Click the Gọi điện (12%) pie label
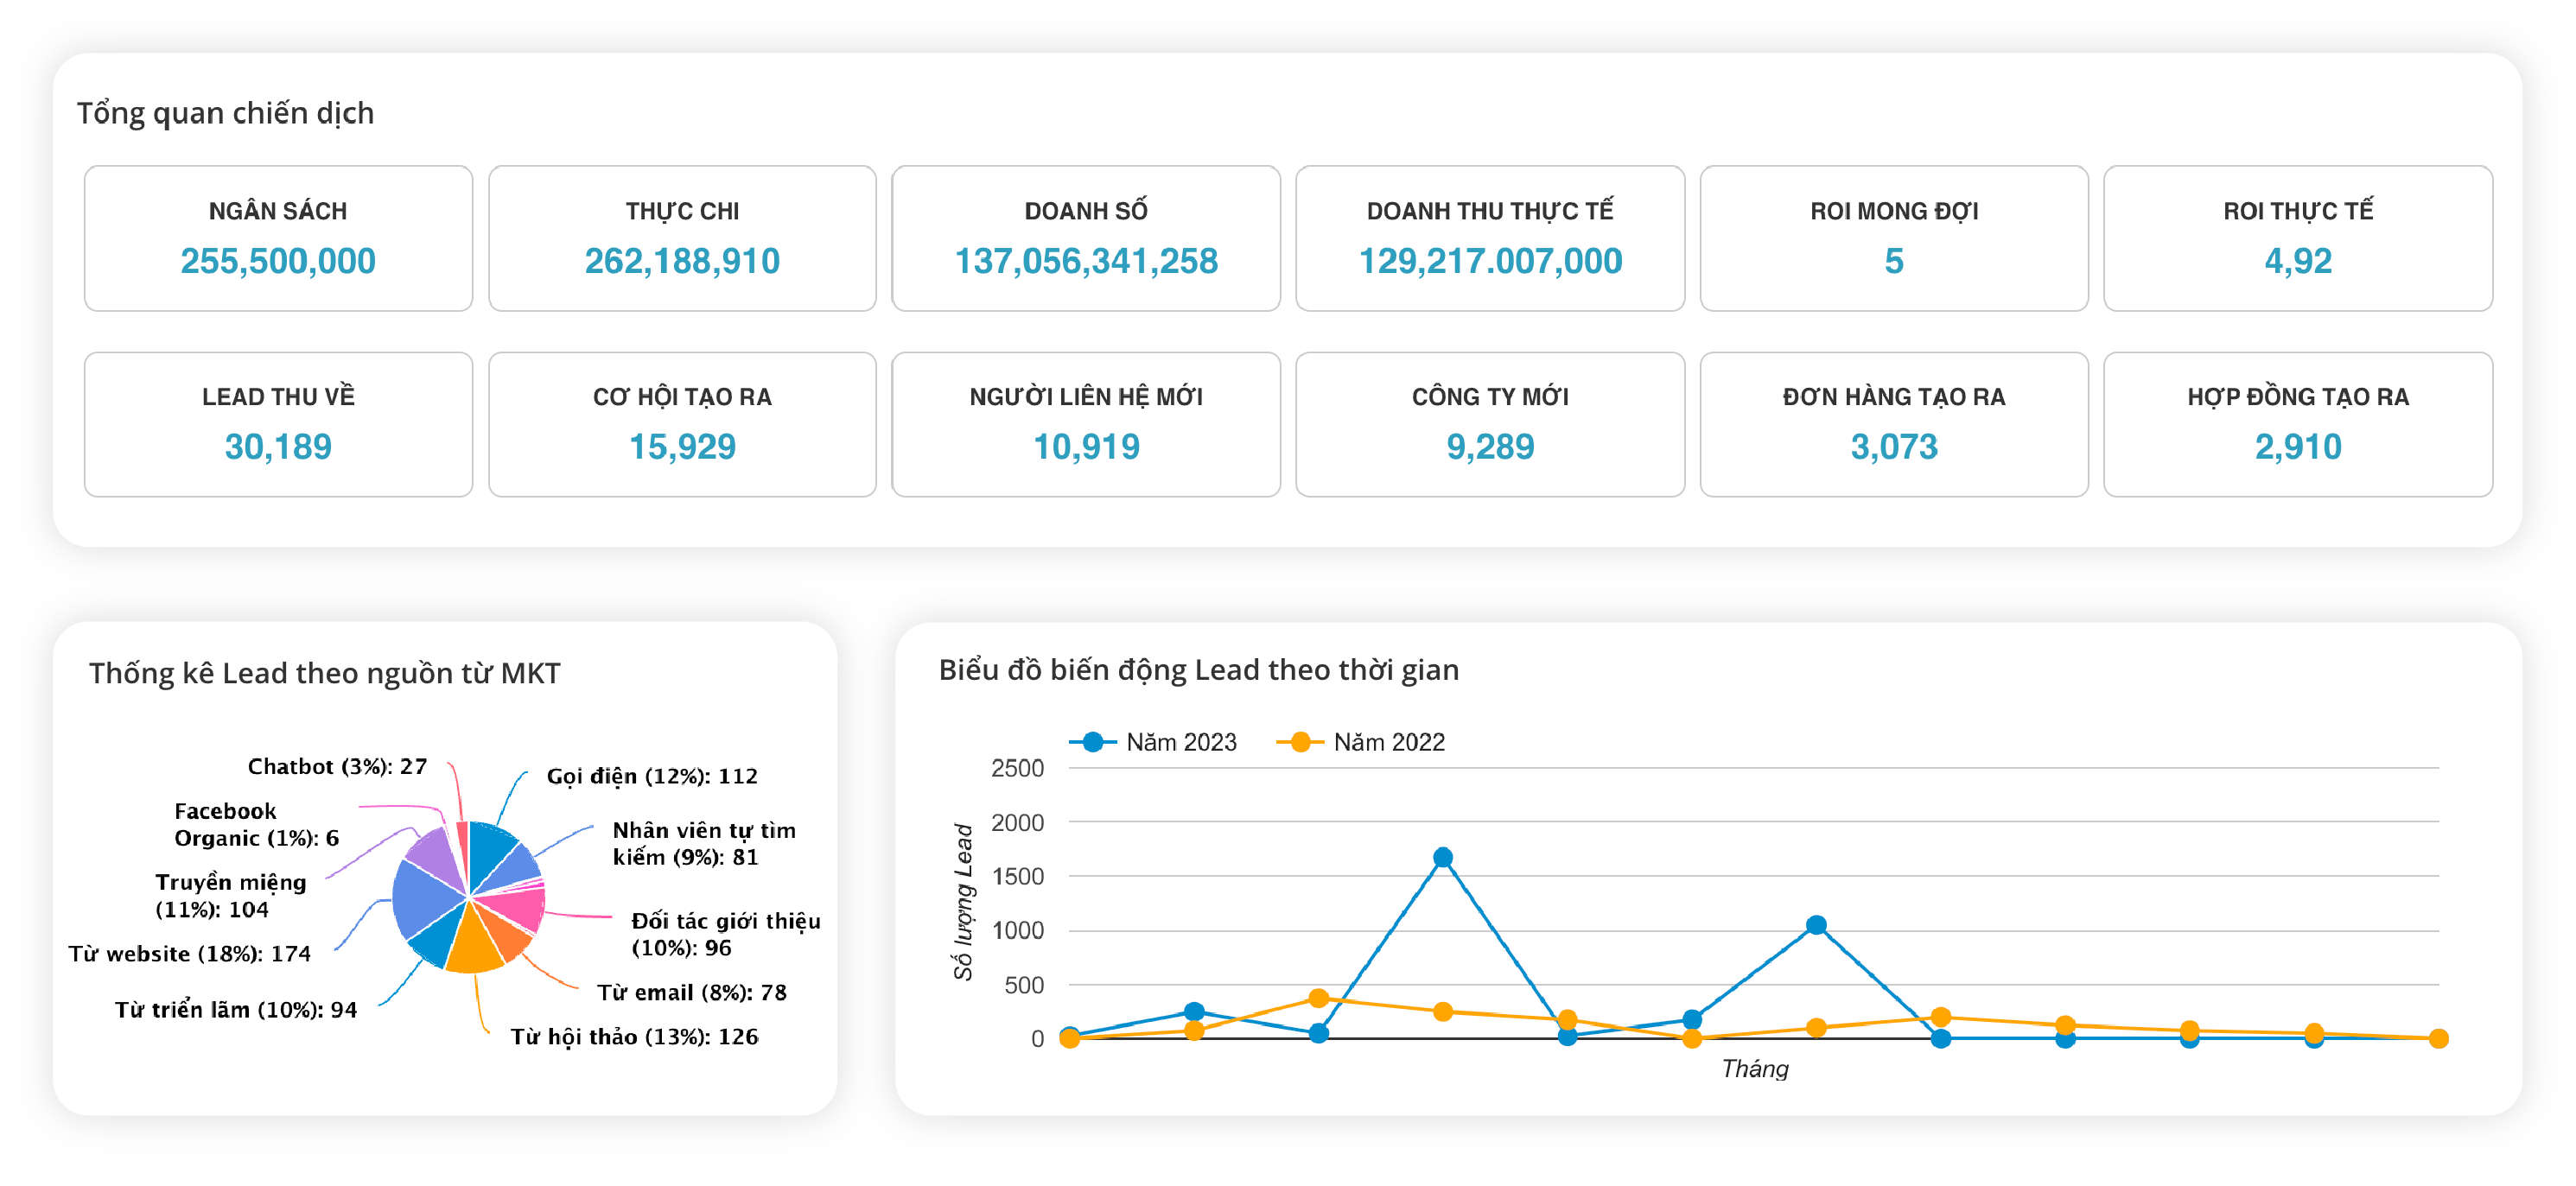The image size is (2576, 1186). coord(652,776)
